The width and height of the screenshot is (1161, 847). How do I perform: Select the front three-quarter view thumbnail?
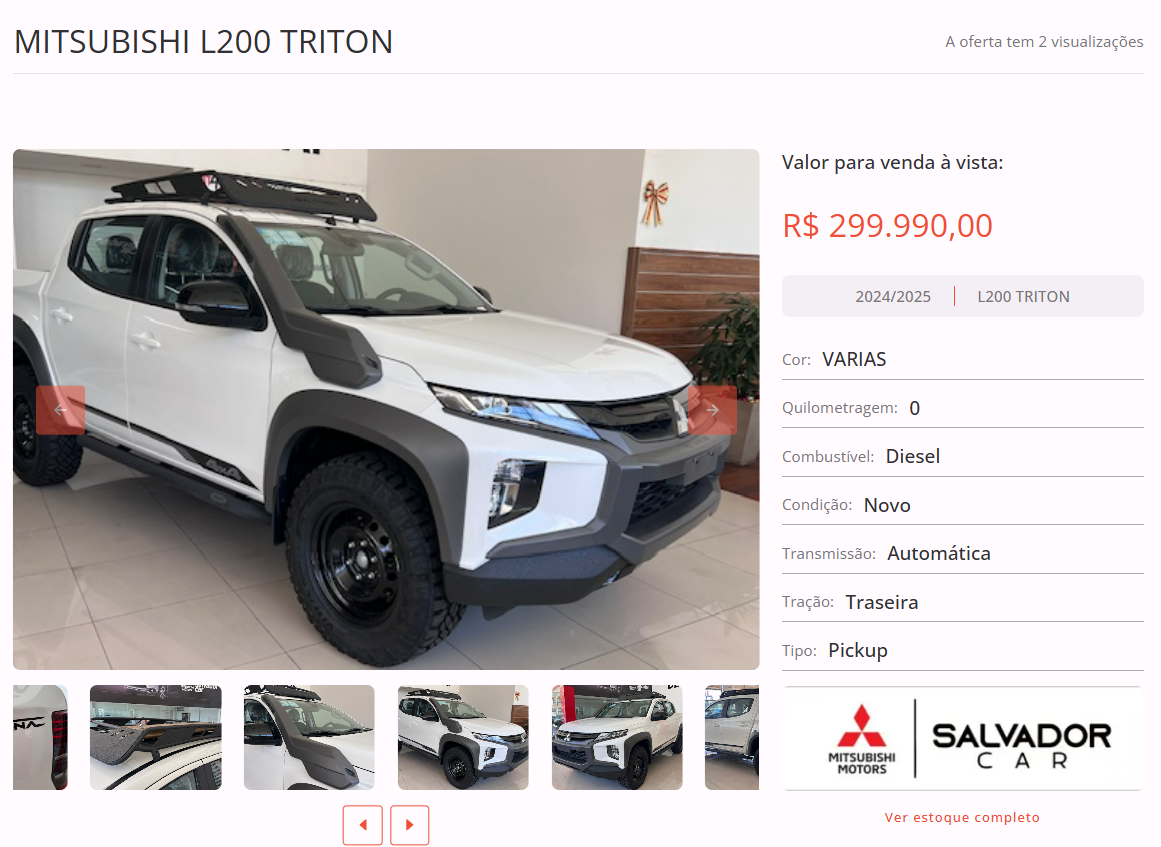pyautogui.click(x=464, y=737)
